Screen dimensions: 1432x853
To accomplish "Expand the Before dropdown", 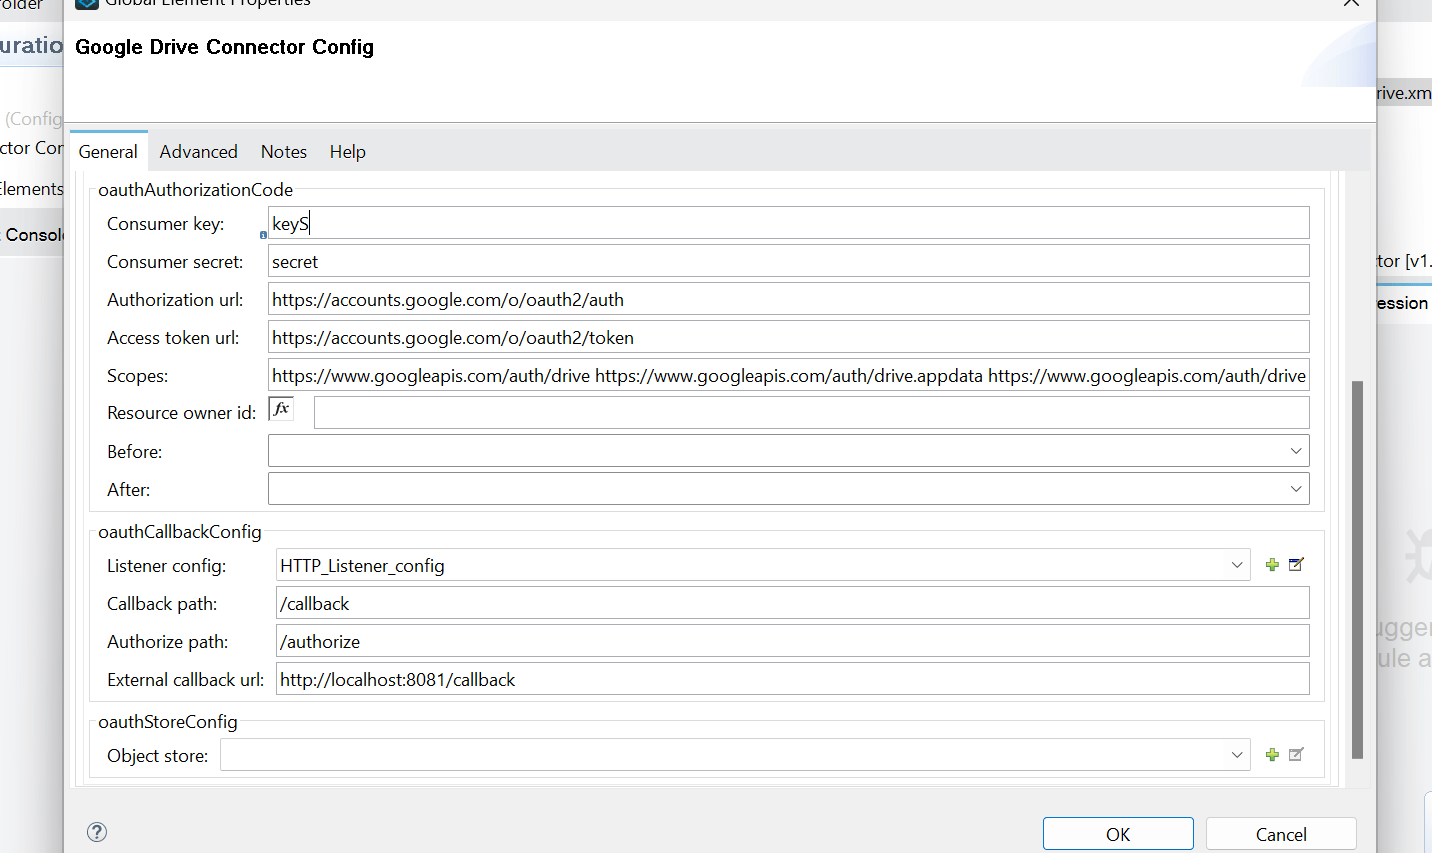I will [1295, 451].
